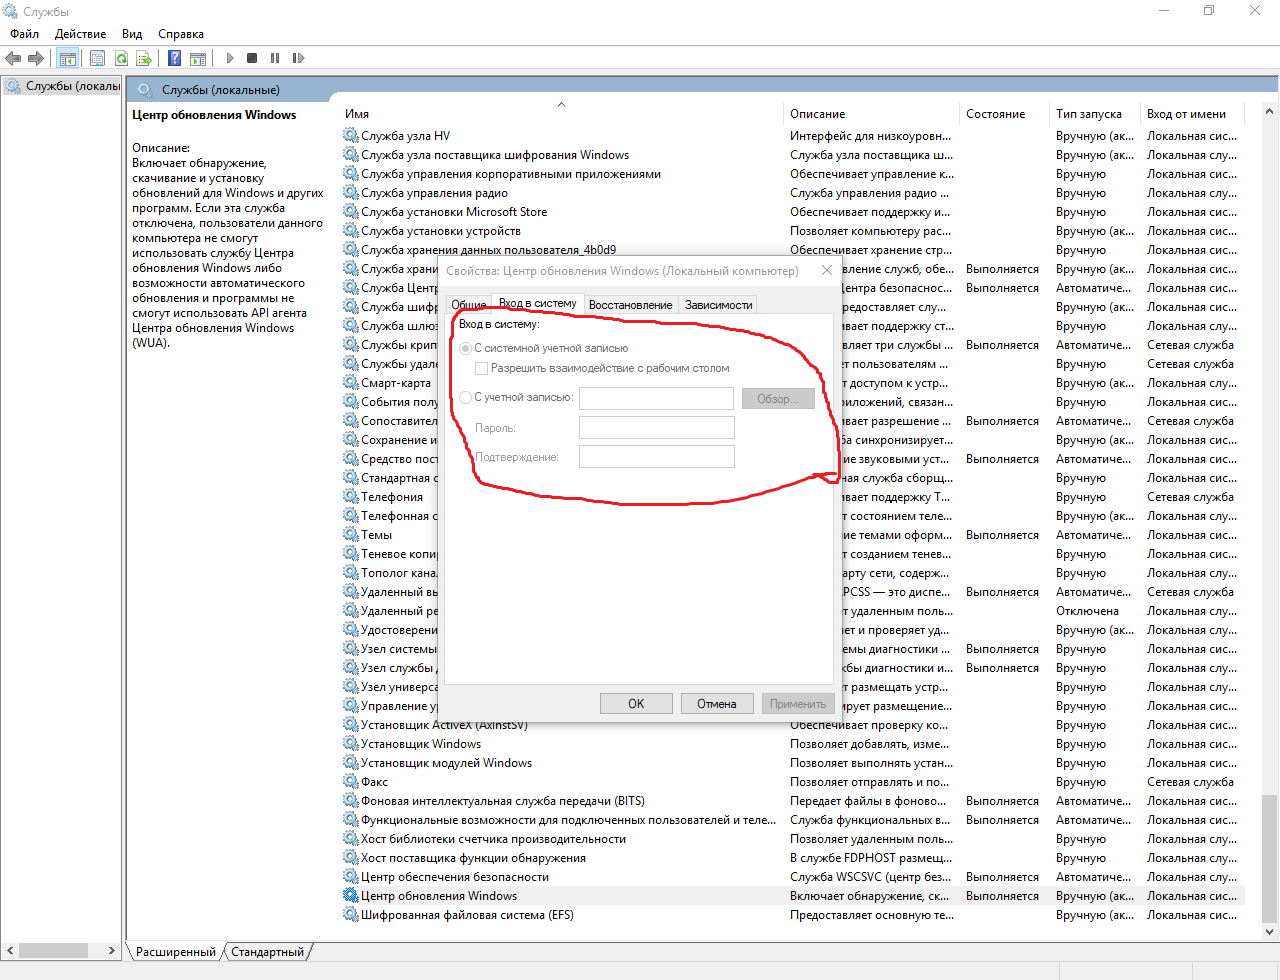Pause the service using the pause icon
The width and height of the screenshot is (1280, 980).
275,58
